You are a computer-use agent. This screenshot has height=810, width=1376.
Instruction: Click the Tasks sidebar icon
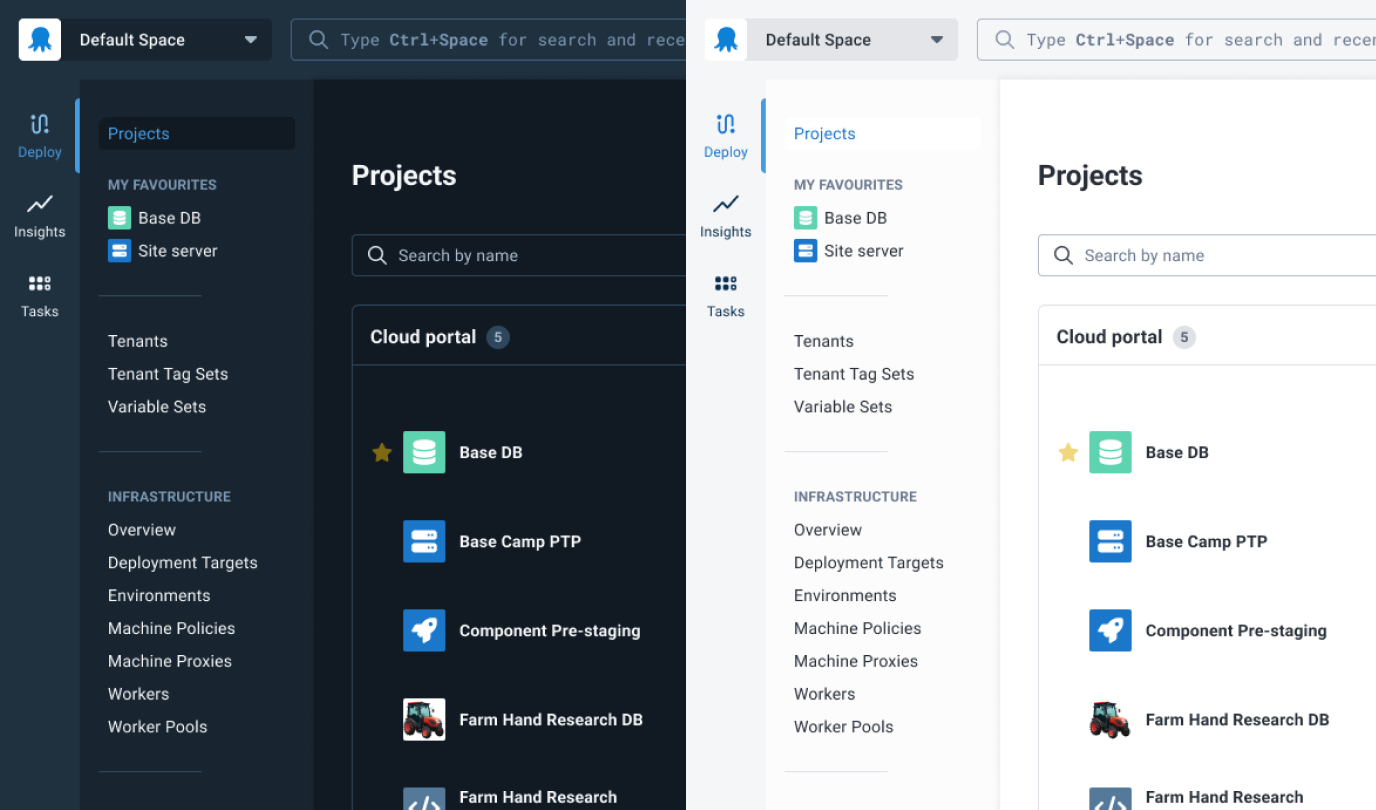pos(39,295)
